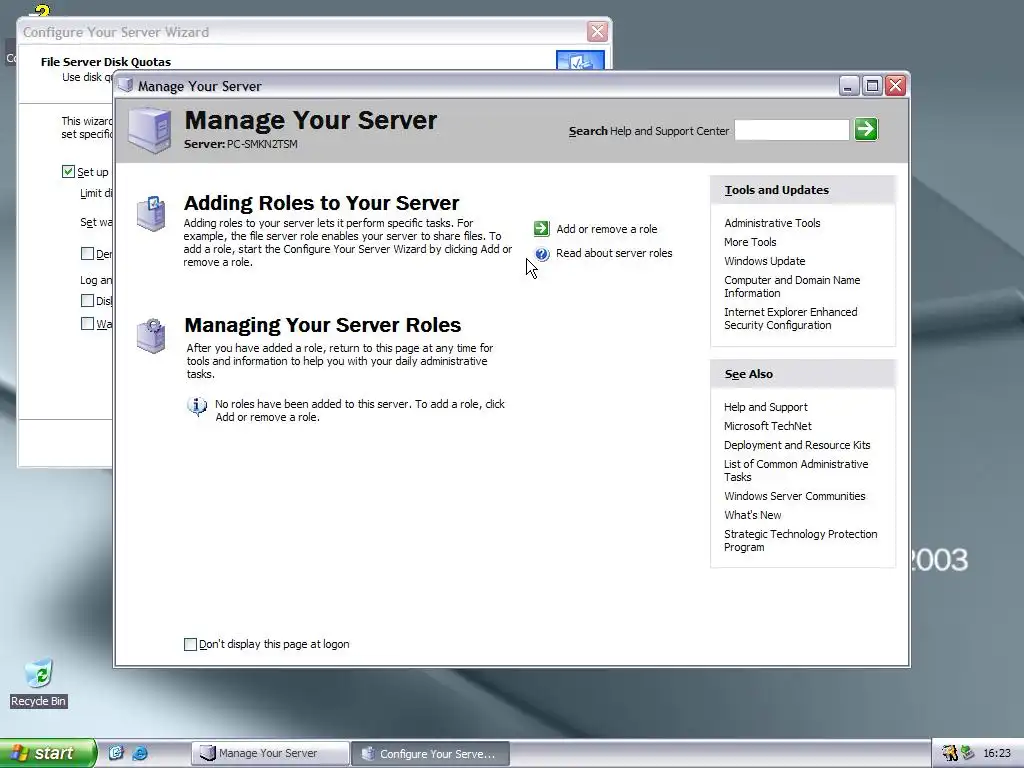
Task: Open Computer and Domain Name Information link
Action: click(792, 287)
